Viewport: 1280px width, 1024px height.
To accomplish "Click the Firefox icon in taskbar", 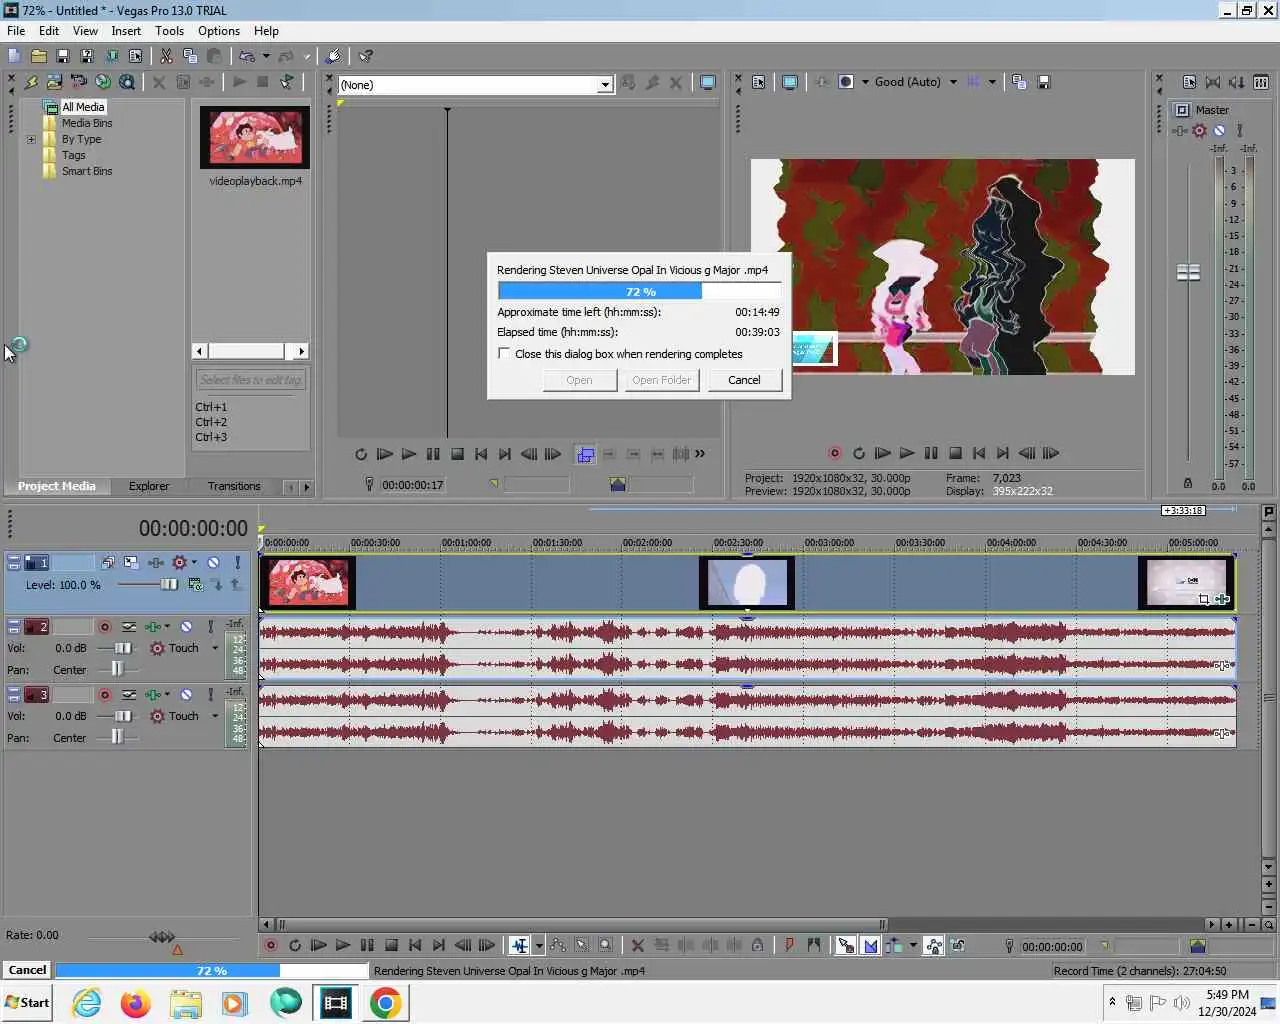I will [135, 1003].
